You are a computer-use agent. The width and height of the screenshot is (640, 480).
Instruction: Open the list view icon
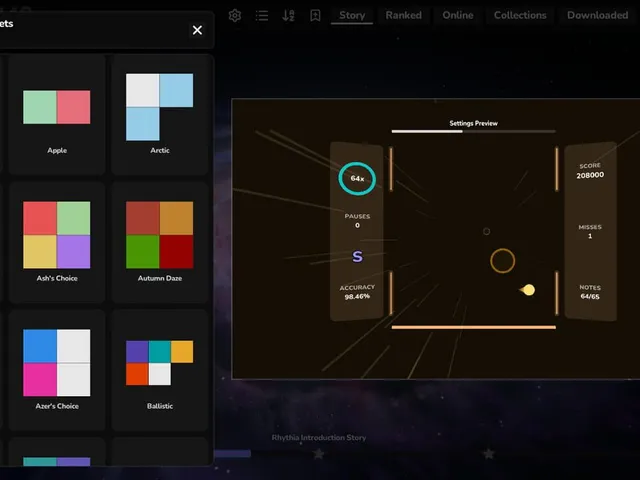[x=262, y=16]
